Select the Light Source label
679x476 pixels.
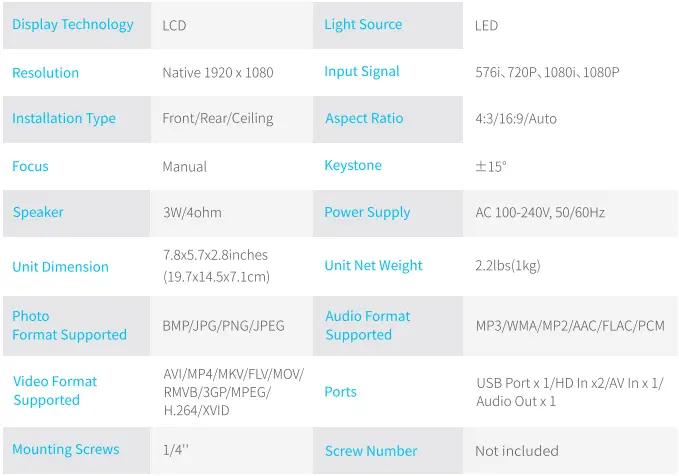pyautogui.click(x=363, y=25)
